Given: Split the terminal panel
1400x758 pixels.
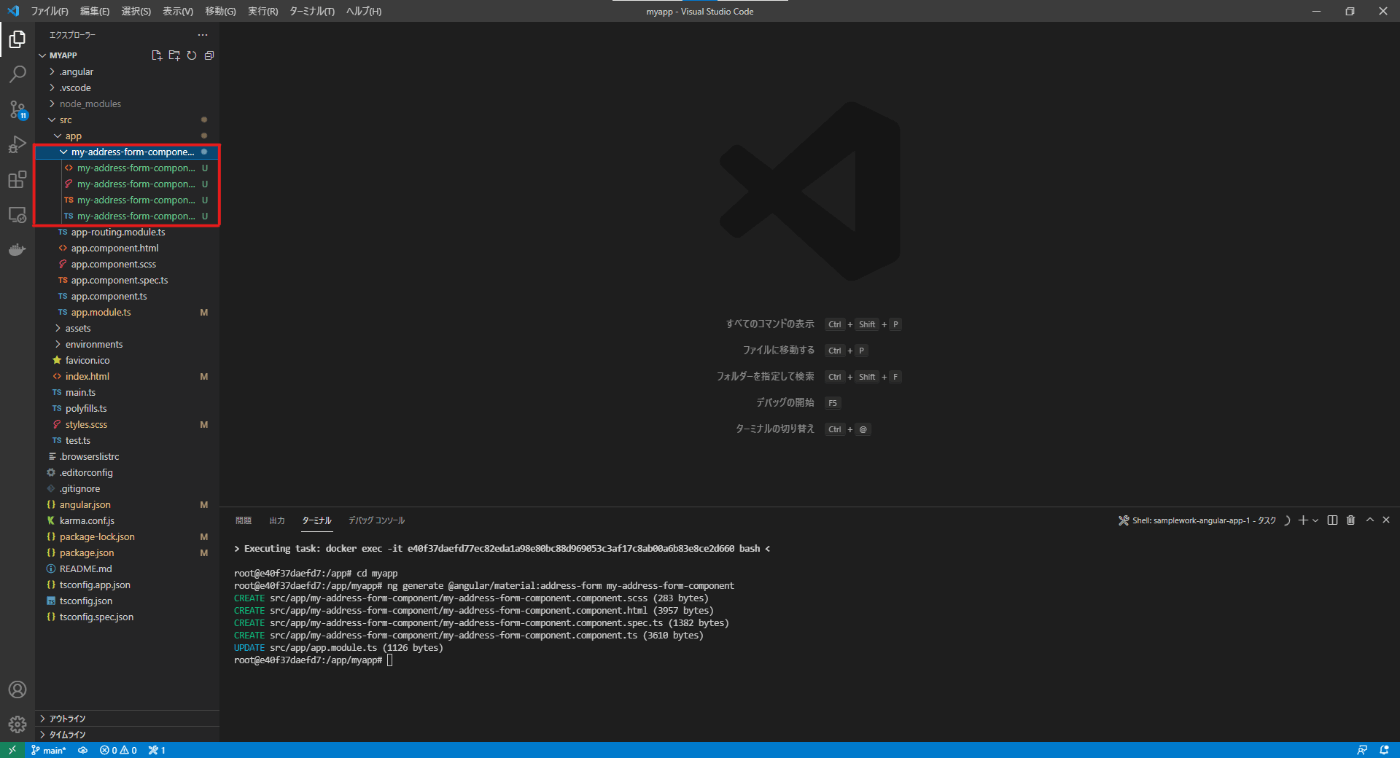Looking at the screenshot, I should tap(1332, 520).
